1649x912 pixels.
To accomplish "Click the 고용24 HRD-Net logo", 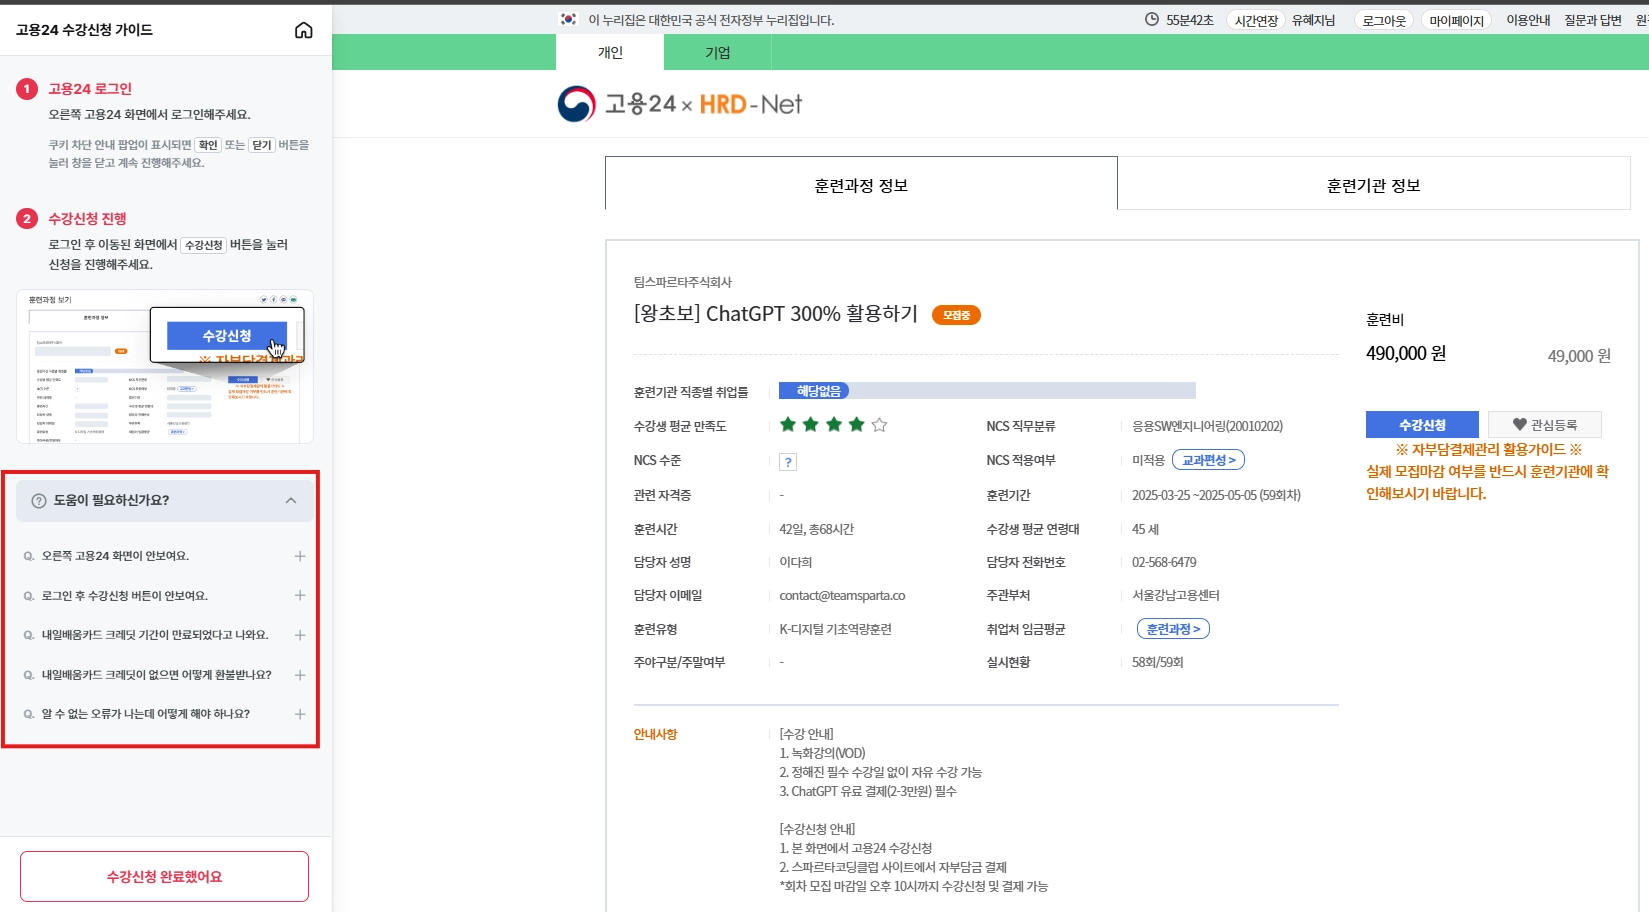I will click(x=680, y=104).
